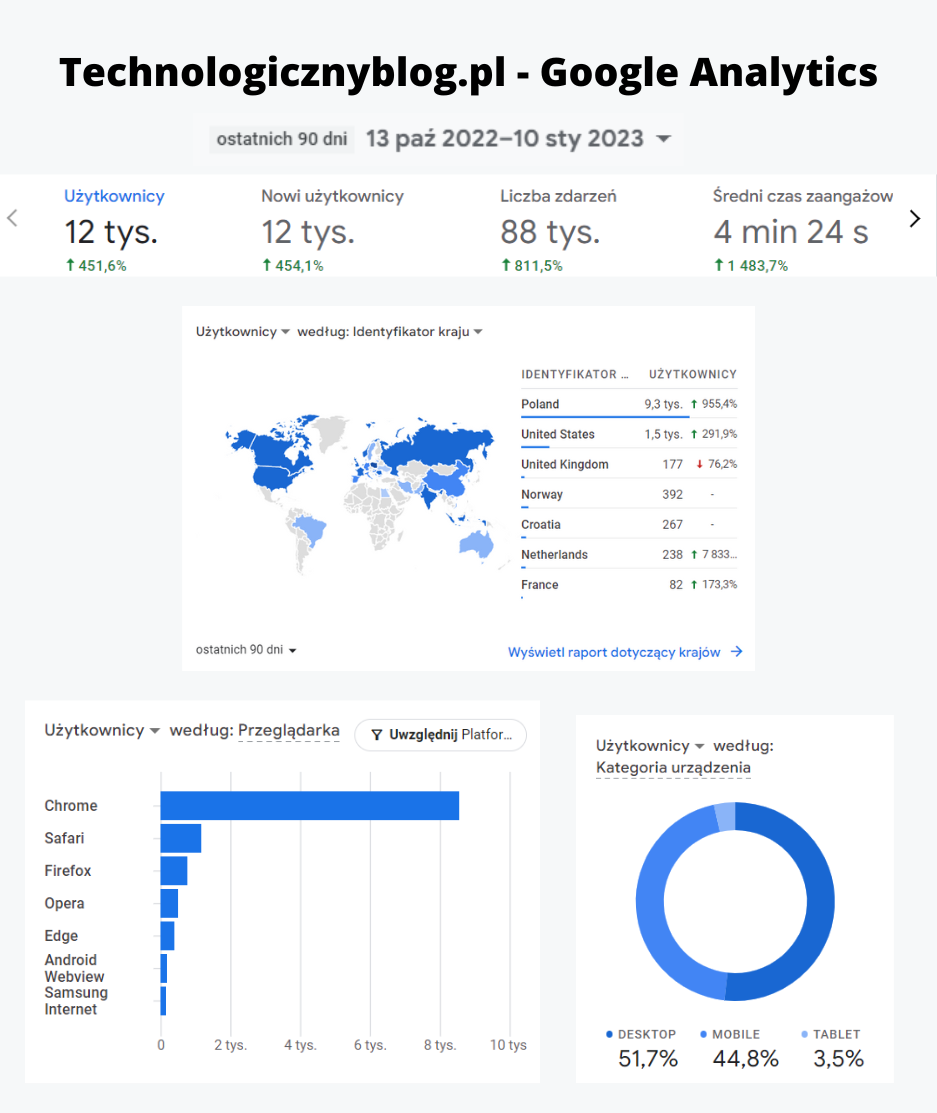The width and height of the screenshot is (937, 1113).
Task: Click the Croatia country row
Action: (x=629, y=525)
